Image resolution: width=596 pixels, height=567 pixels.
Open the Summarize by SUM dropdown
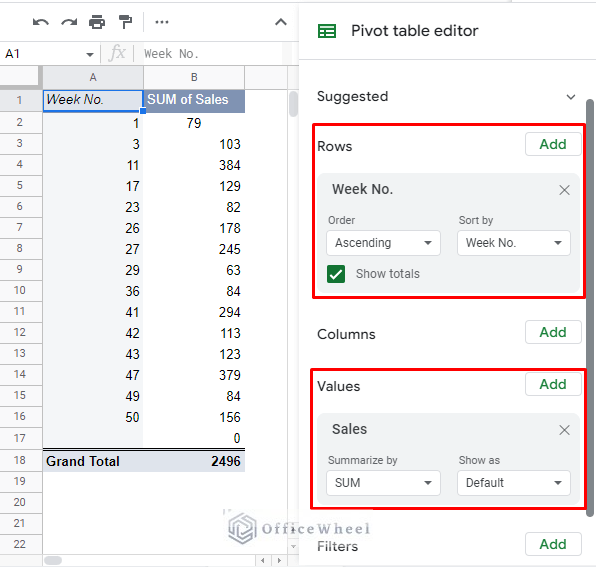[383, 483]
